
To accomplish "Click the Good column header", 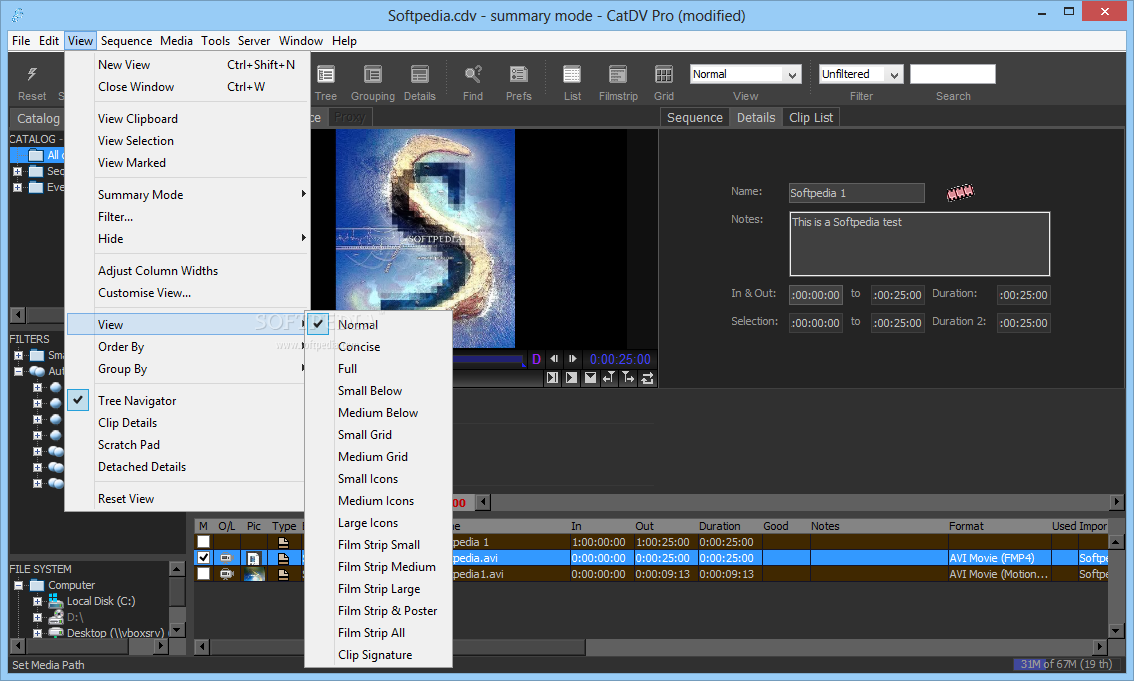I will 784,526.
